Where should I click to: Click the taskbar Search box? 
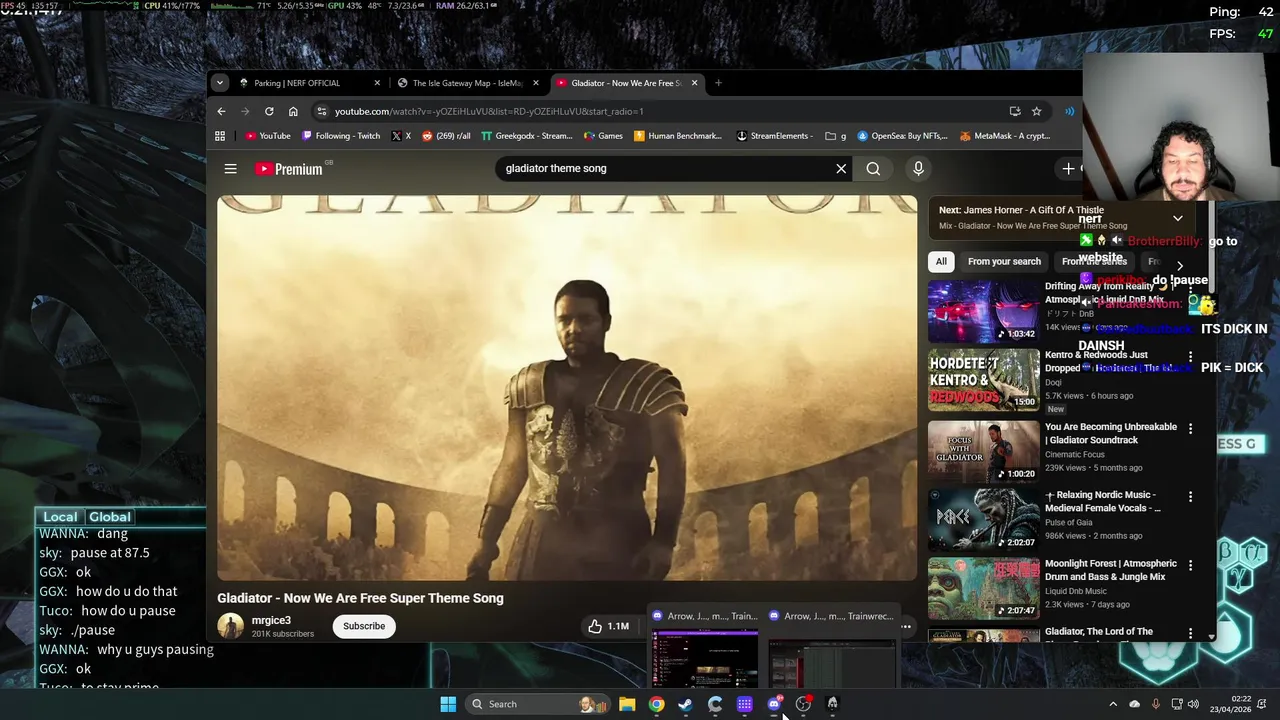tap(538, 704)
